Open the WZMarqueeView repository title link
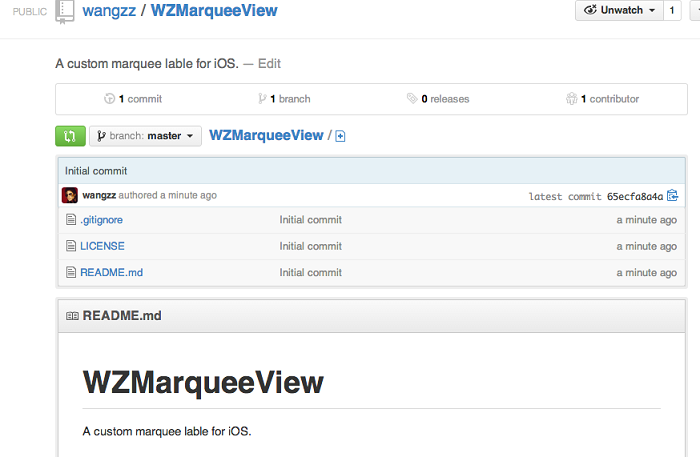This screenshot has height=457, width=700. click(x=214, y=10)
